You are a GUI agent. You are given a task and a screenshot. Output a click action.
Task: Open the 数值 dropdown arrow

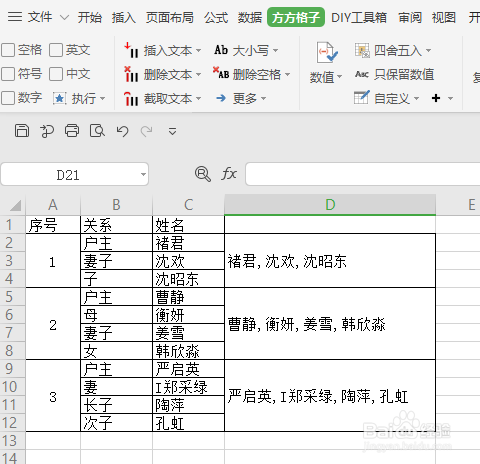[x=339, y=77]
